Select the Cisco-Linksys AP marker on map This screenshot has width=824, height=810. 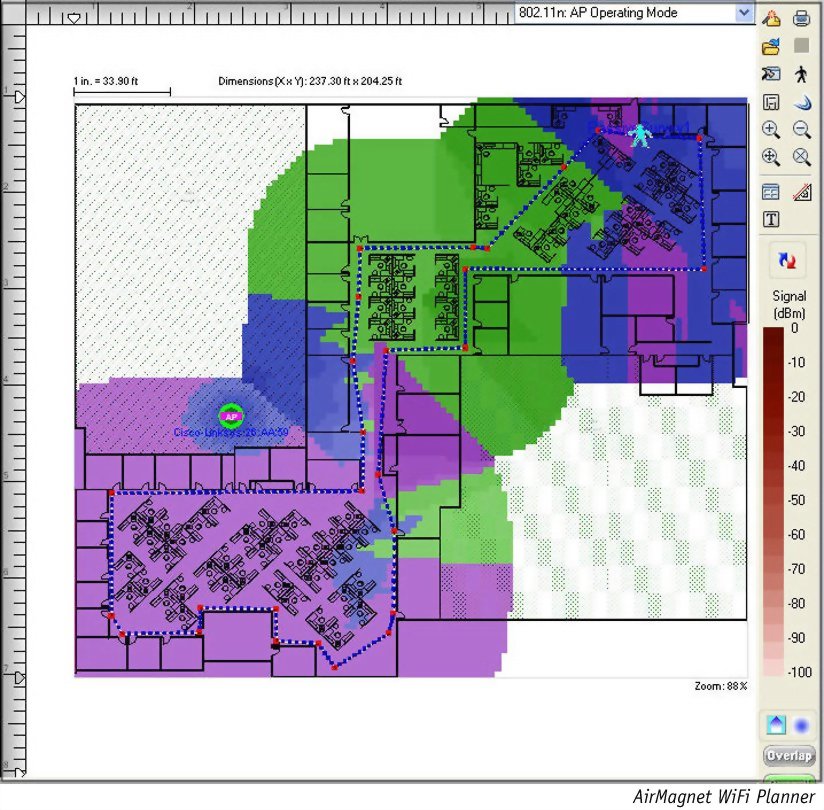[230, 416]
